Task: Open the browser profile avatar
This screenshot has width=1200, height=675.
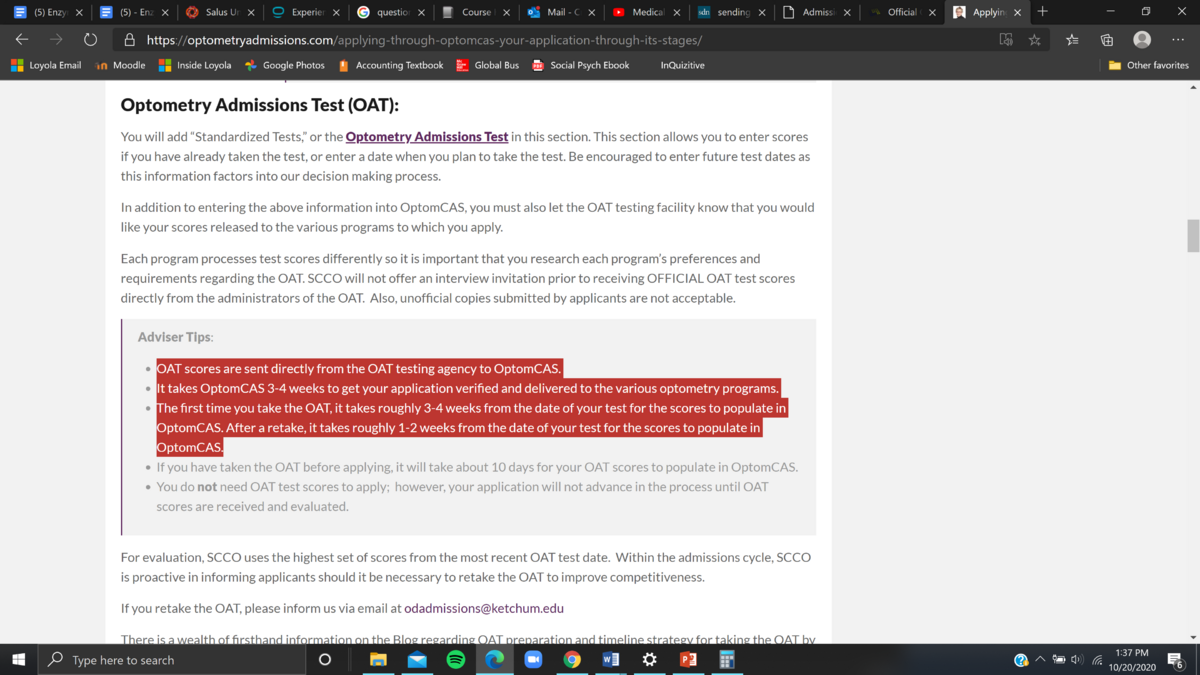Action: (x=1142, y=40)
